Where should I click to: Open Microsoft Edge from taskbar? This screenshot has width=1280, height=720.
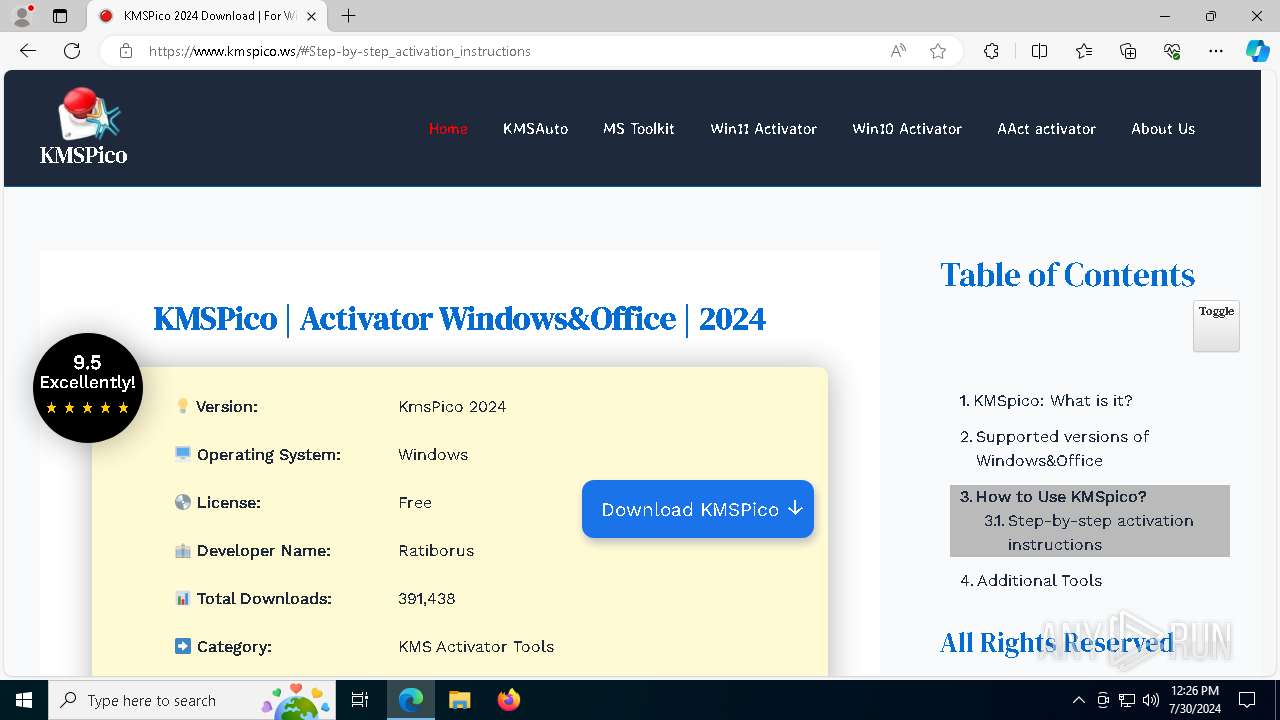click(x=411, y=700)
